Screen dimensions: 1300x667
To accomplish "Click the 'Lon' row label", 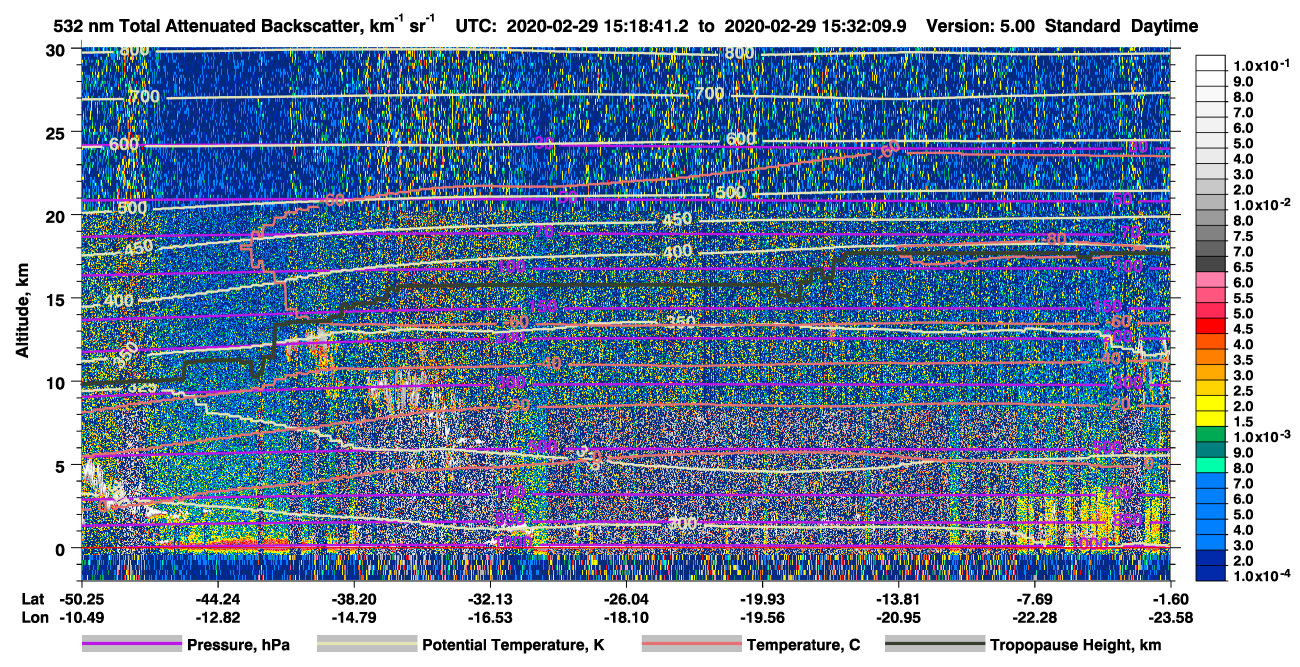I will 33,617.
